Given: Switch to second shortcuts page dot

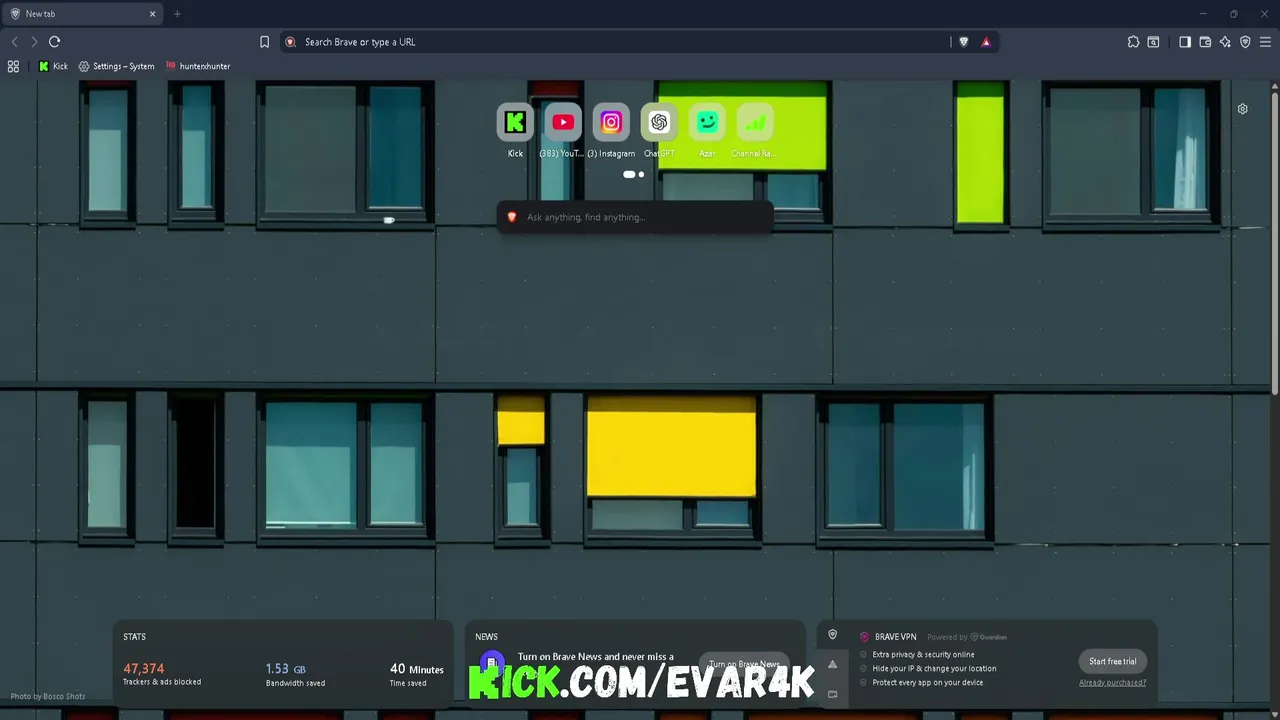Looking at the screenshot, I should (x=641, y=174).
